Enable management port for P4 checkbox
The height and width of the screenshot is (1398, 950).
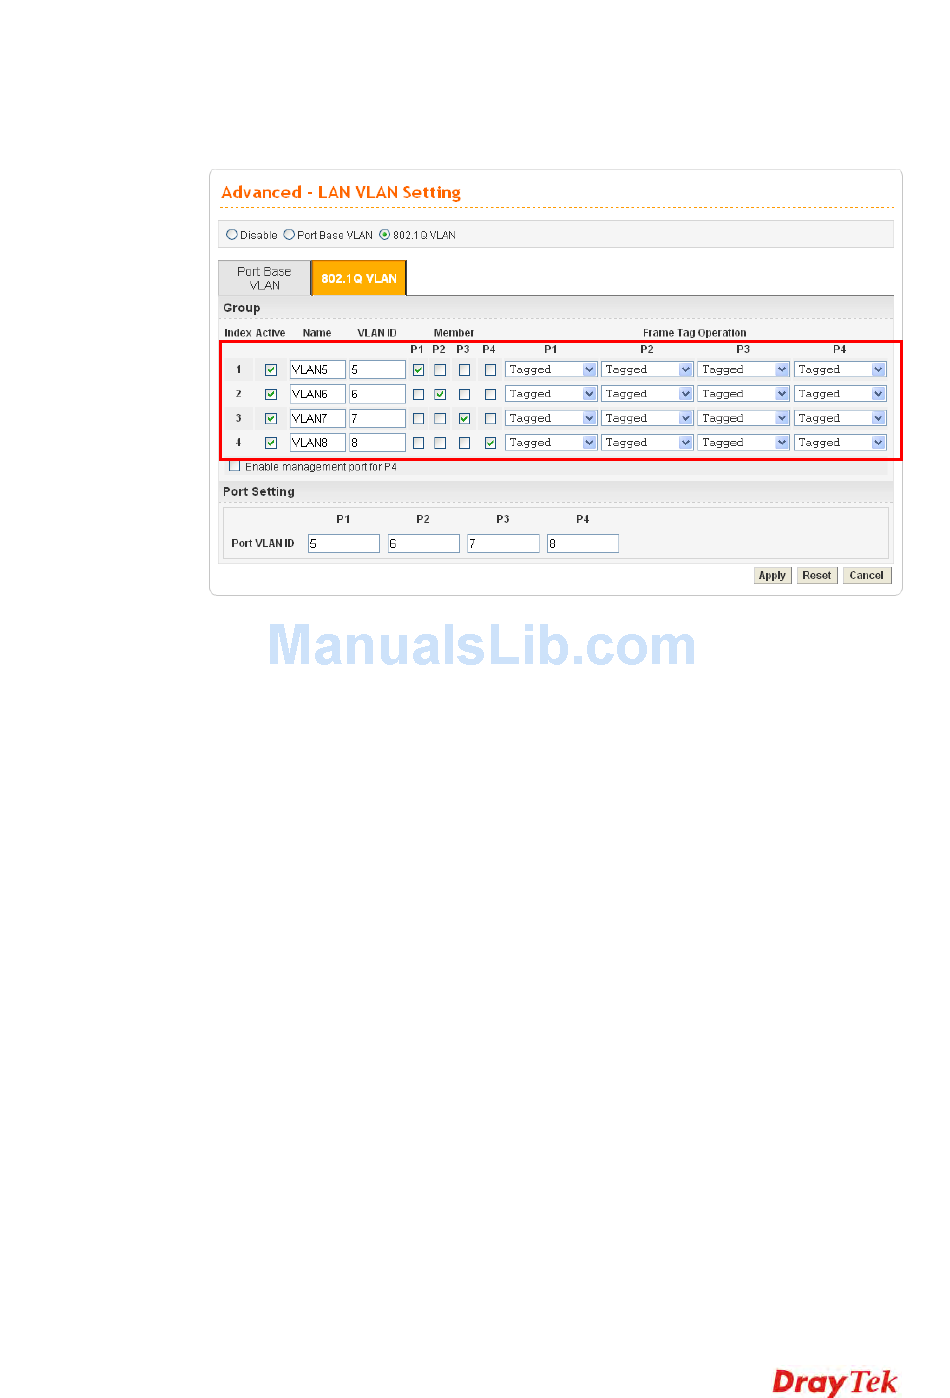click(x=235, y=466)
